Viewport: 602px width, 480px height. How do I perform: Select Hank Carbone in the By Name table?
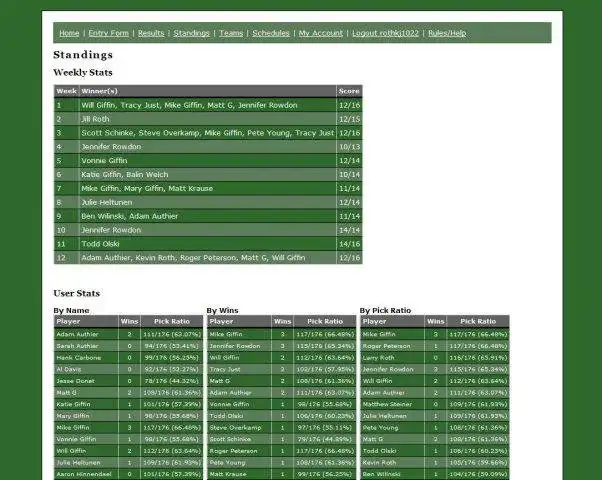coord(79,358)
